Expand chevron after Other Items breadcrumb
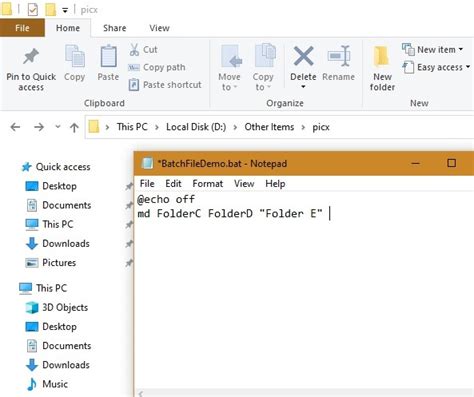Viewport: 474px width, 397px height. coord(303,127)
